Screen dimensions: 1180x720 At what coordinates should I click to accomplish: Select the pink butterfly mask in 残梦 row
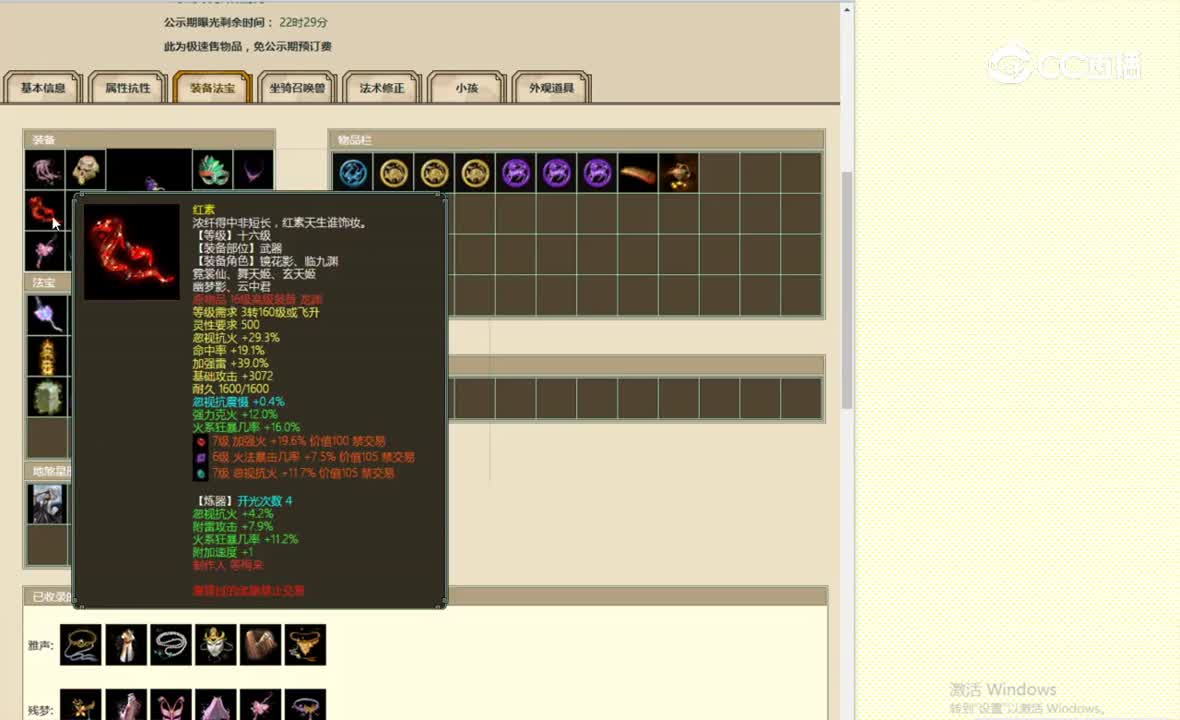pyautogui.click(x=171, y=705)
